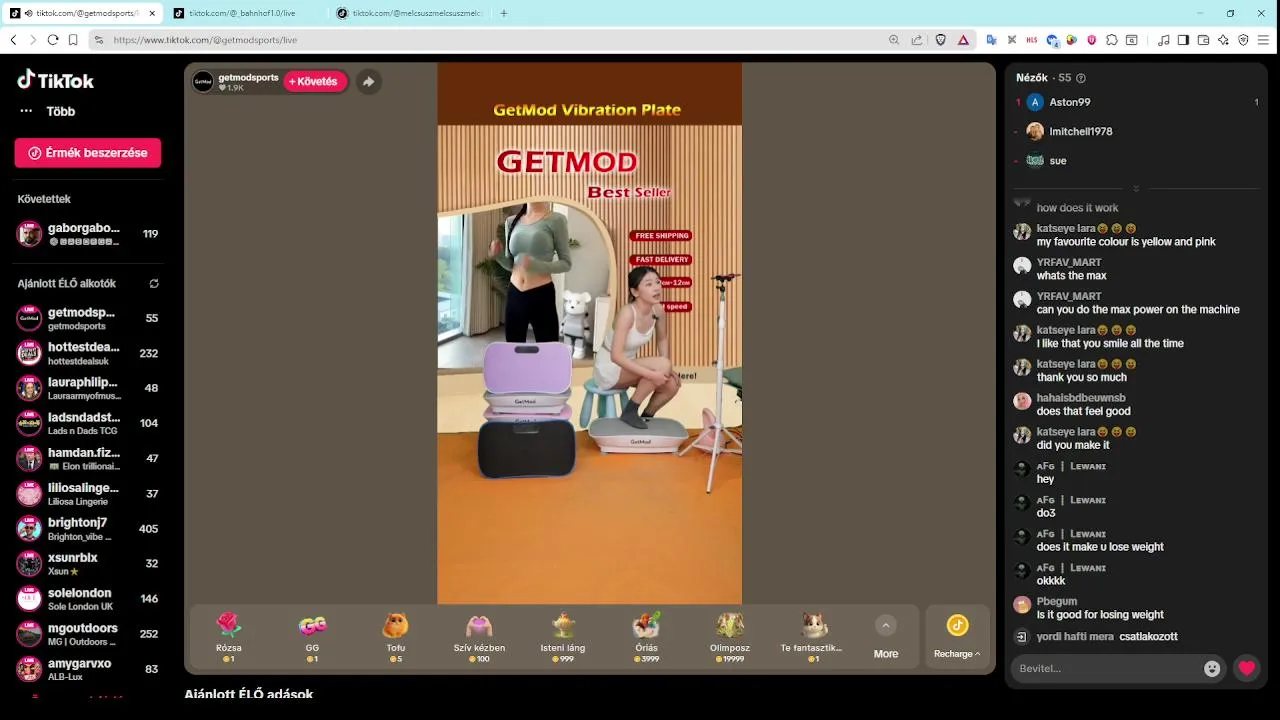Send the Olimposz gift
Screen dimensions: 1280x720
click(729, 637)
